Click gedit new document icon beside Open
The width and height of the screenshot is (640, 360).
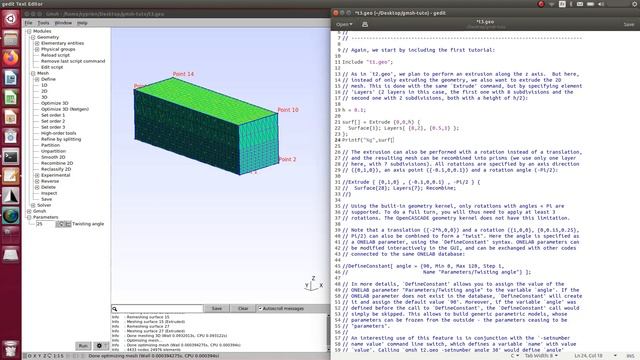(364, 24)
